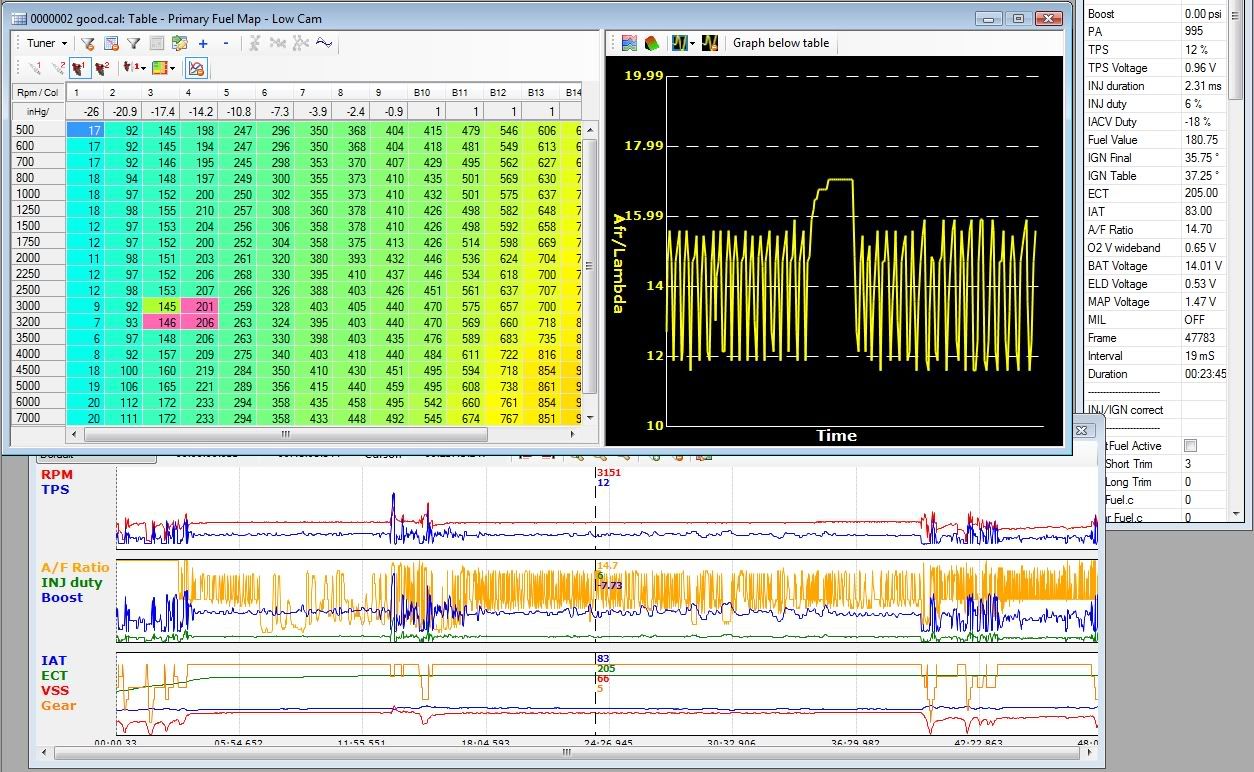Click the first greyed interpolate points icon
Viewport: 1254px width, 772px height.
[x=255, y=43]
